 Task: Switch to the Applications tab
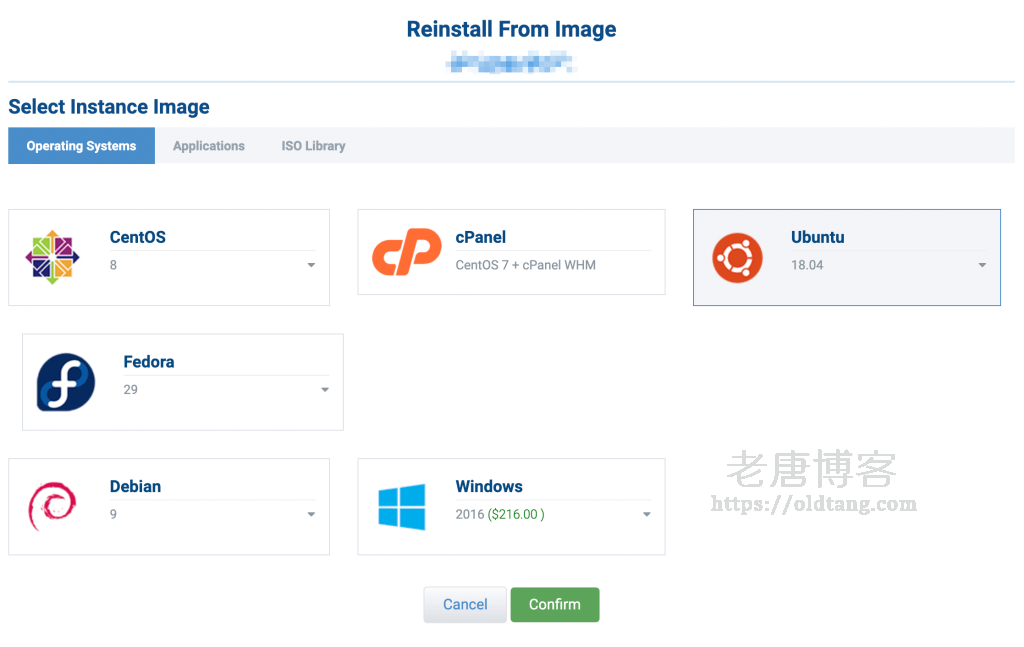coord(208,146)
